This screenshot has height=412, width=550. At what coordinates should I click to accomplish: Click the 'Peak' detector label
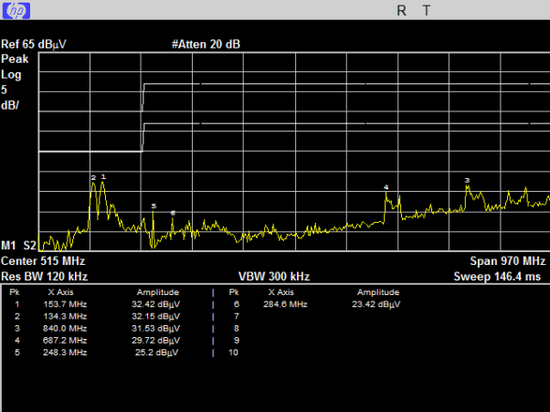(15, 59)
